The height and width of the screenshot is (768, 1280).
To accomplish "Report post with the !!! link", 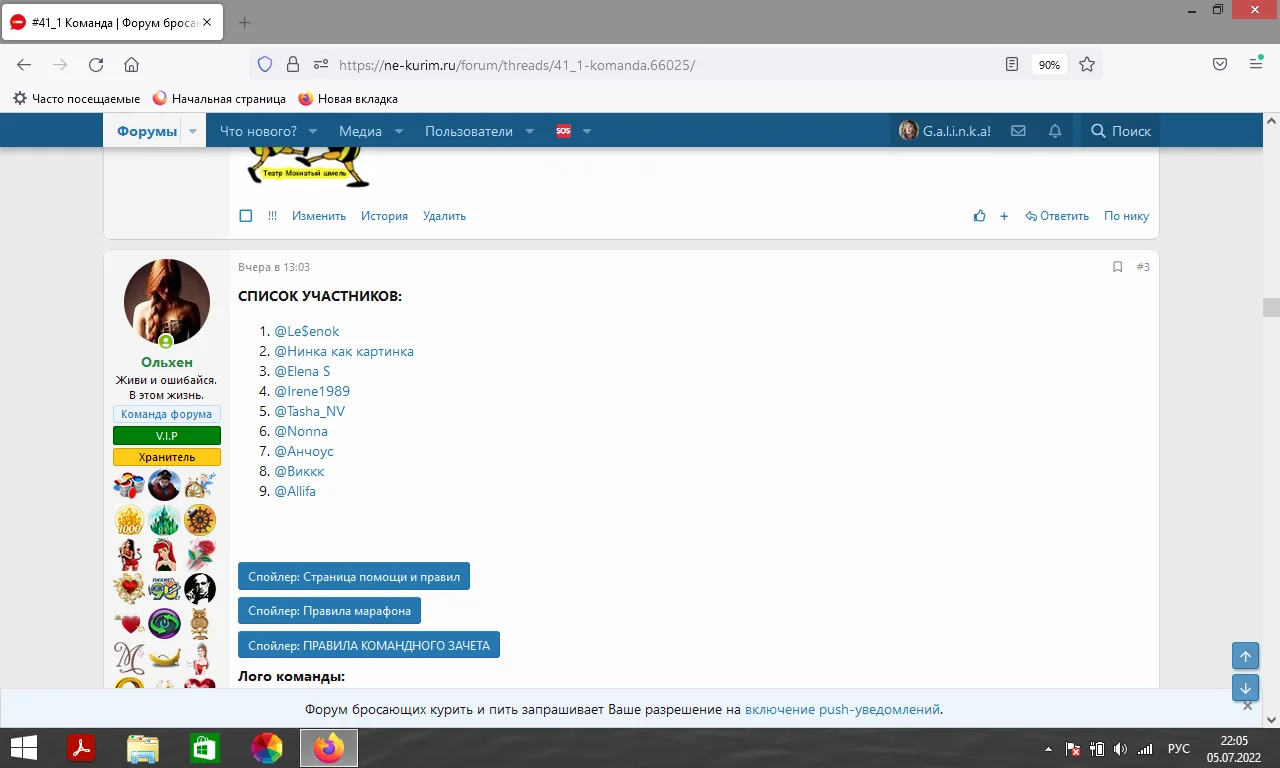I will click(x=273, y=216).
